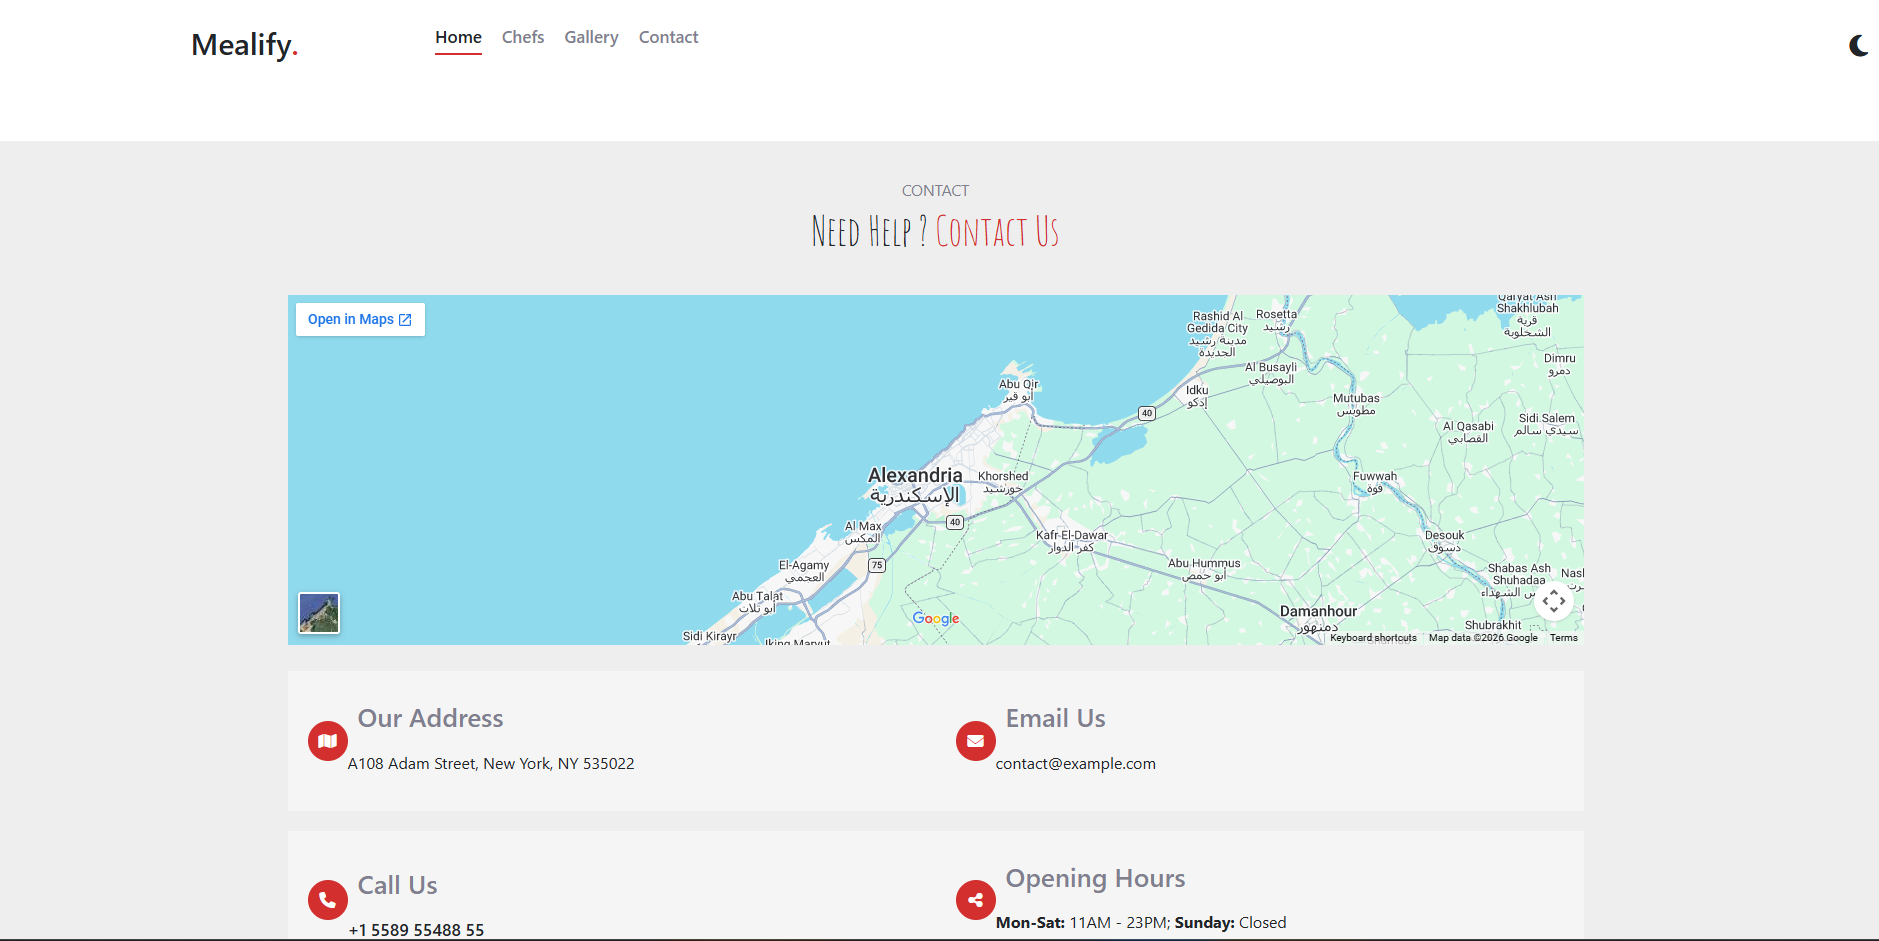Open the Home navigation tab
Image resolution: width=1879 pixels, height=941 pixels.
(458, 37)
